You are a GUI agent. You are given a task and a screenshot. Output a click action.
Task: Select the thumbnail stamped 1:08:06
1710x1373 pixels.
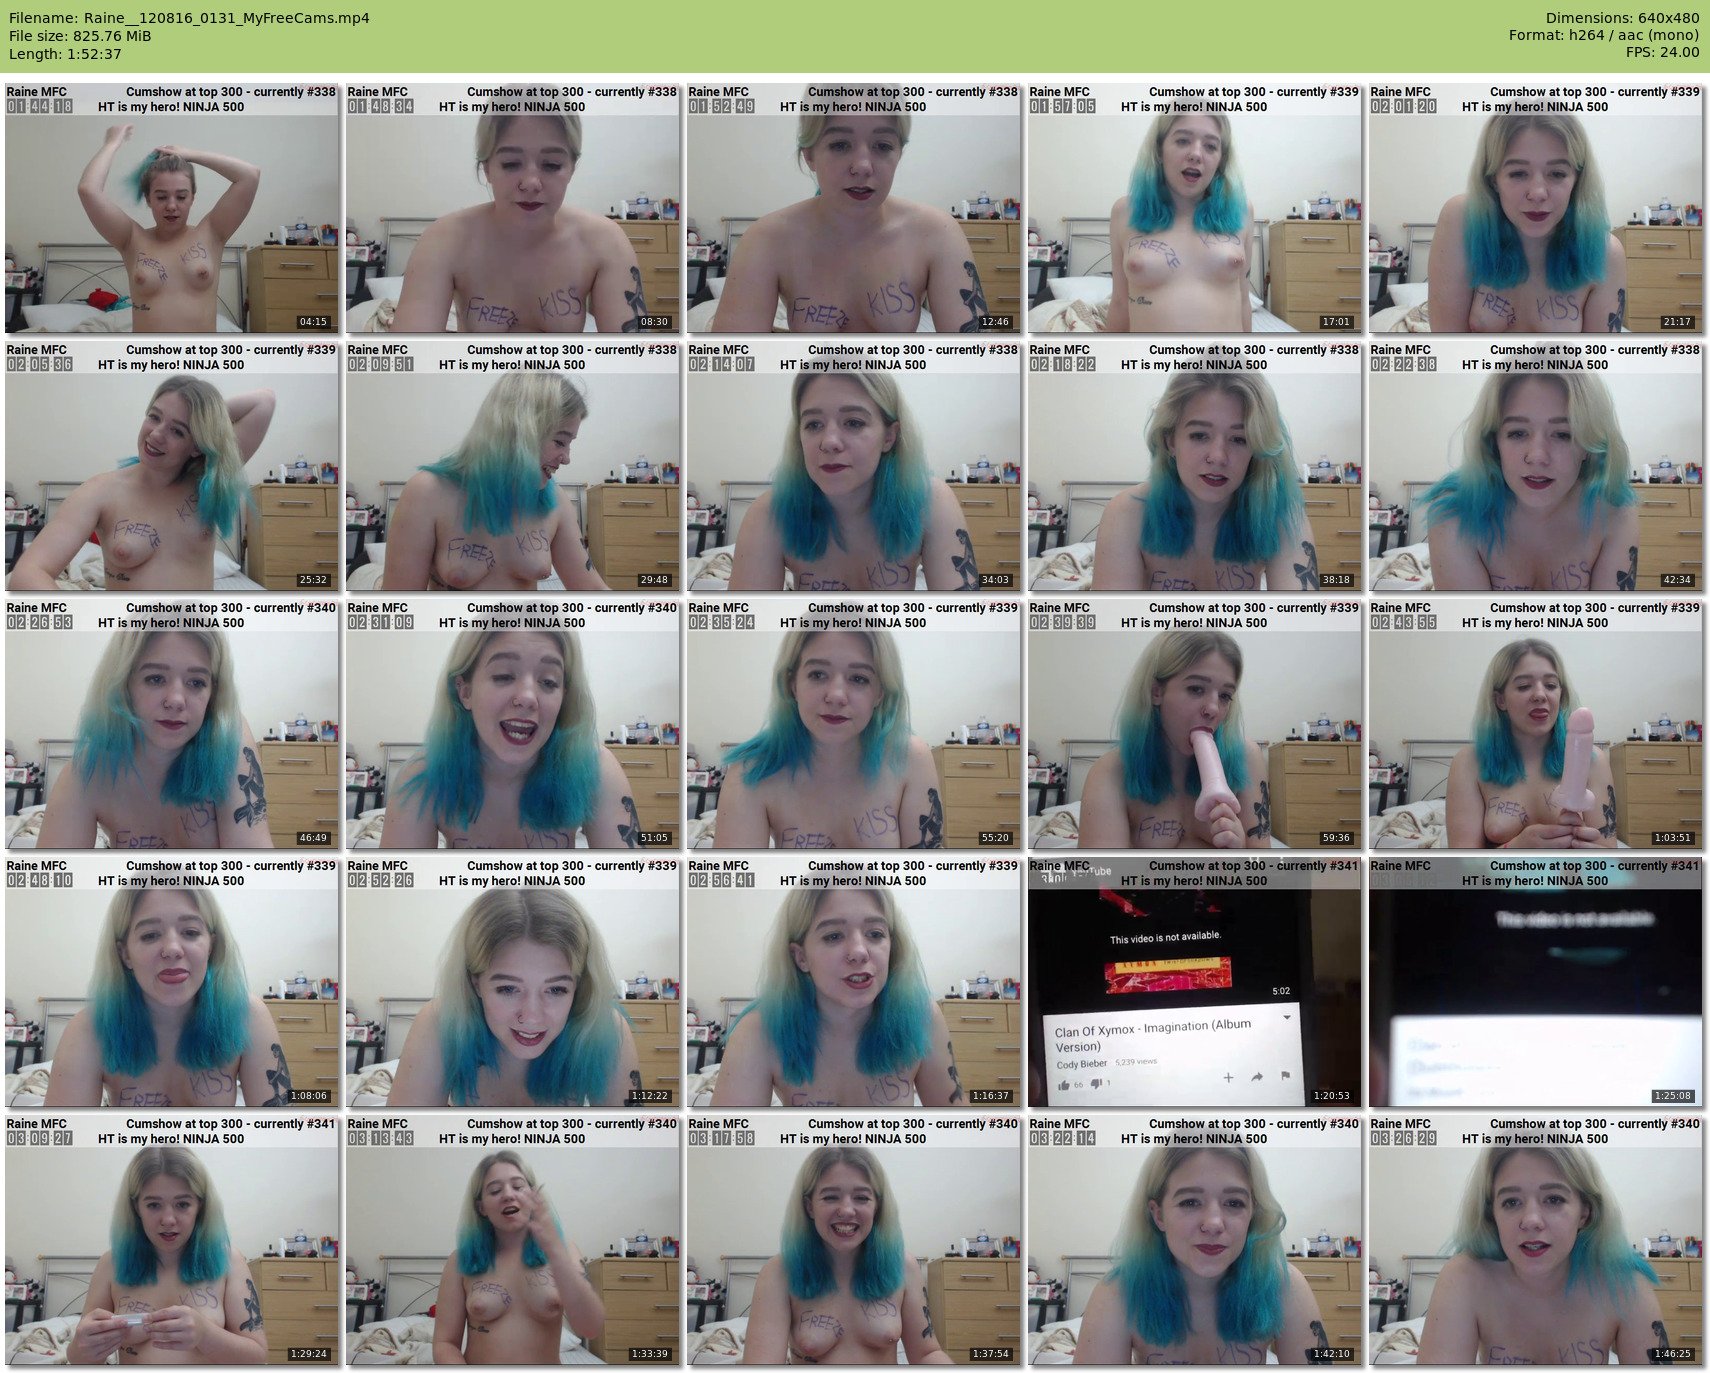(172, 982)
